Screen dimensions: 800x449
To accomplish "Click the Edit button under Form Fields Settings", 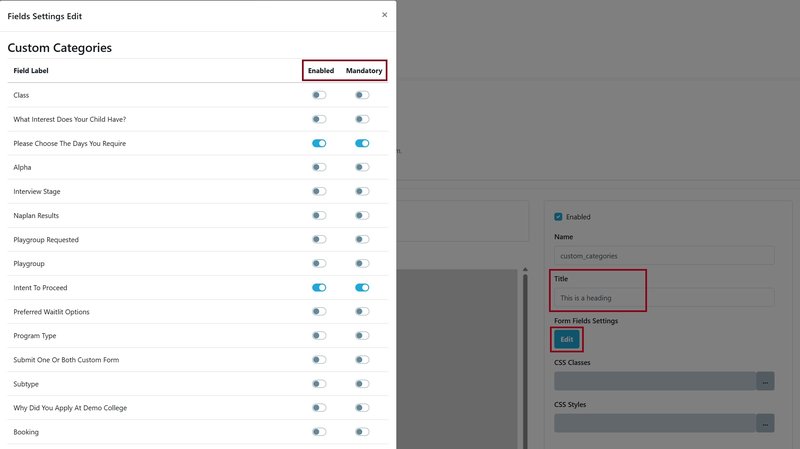I will [x=566, y=339].
